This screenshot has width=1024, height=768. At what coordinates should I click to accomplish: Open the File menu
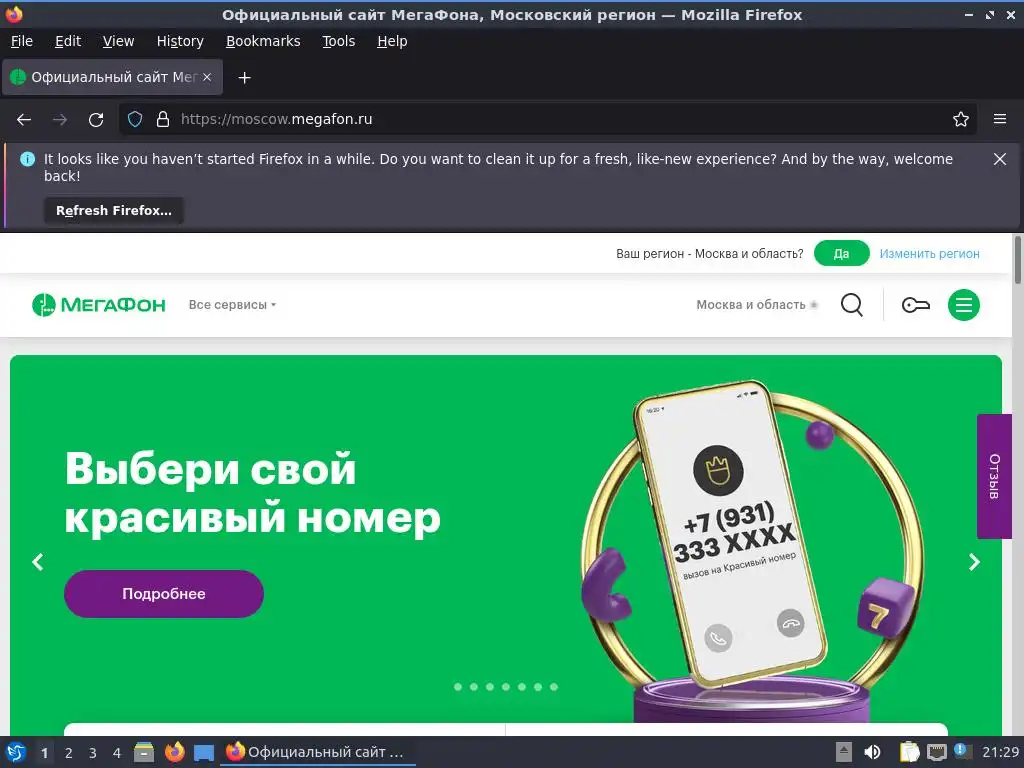[x=22, y=41]
